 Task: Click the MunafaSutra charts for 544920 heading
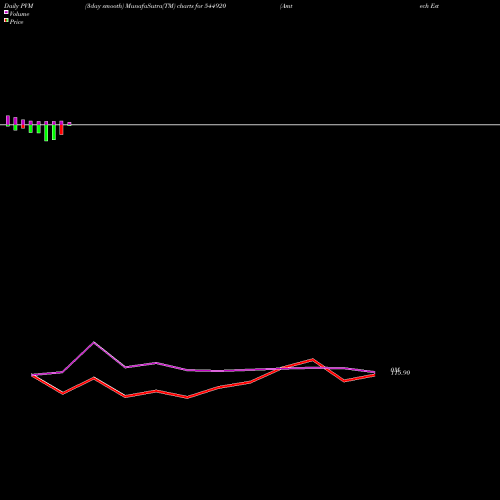pos(156,6)
